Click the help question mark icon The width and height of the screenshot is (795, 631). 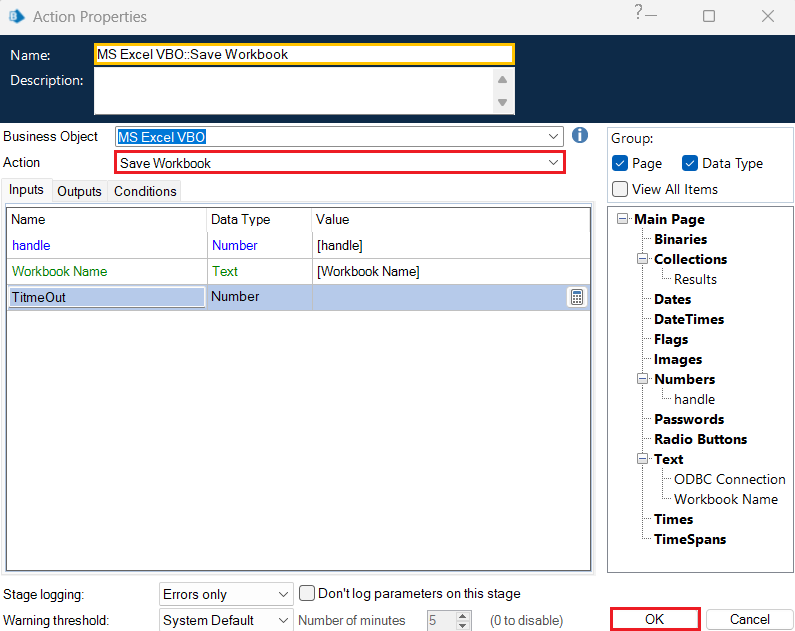638,12
